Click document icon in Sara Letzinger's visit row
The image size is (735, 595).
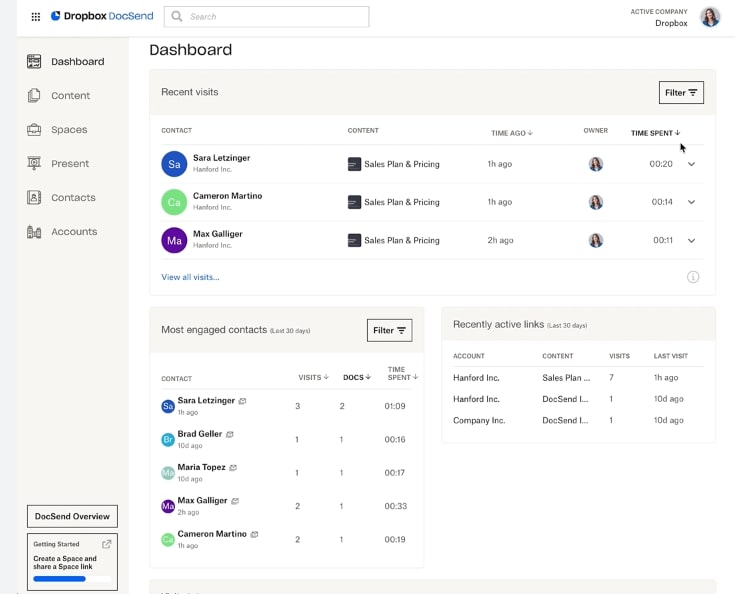(x=354, y=164)
